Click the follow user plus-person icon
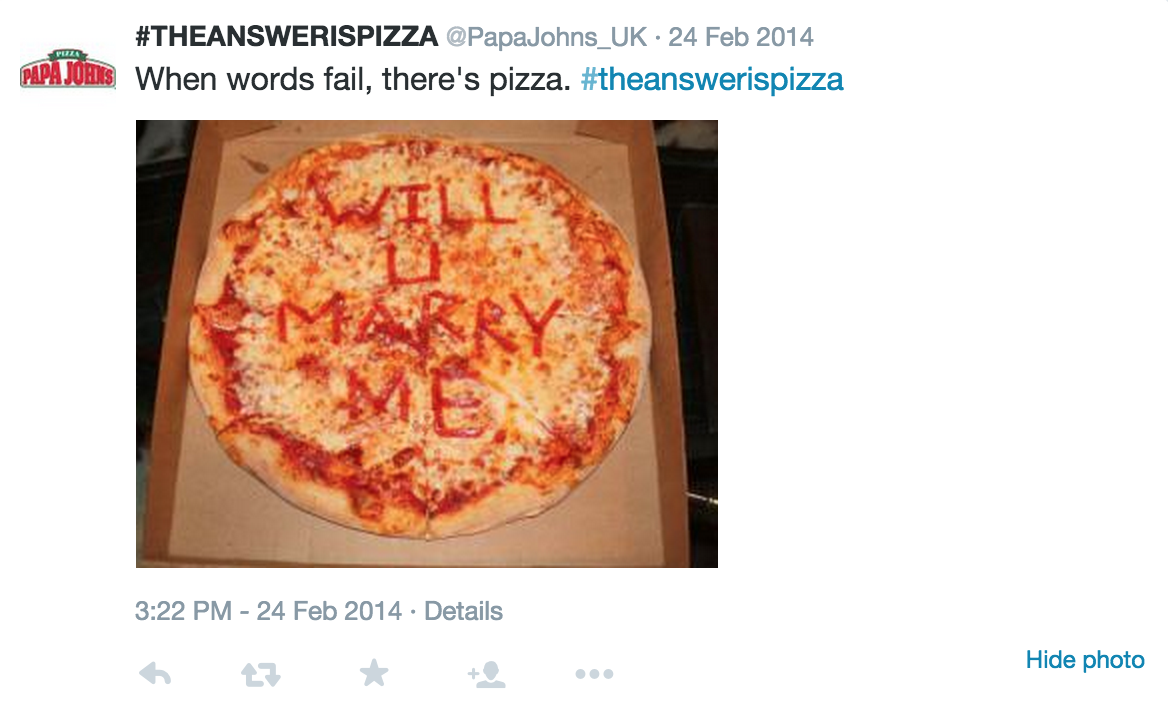Viewport: 1168px width, 716px height. coord(487,674)
